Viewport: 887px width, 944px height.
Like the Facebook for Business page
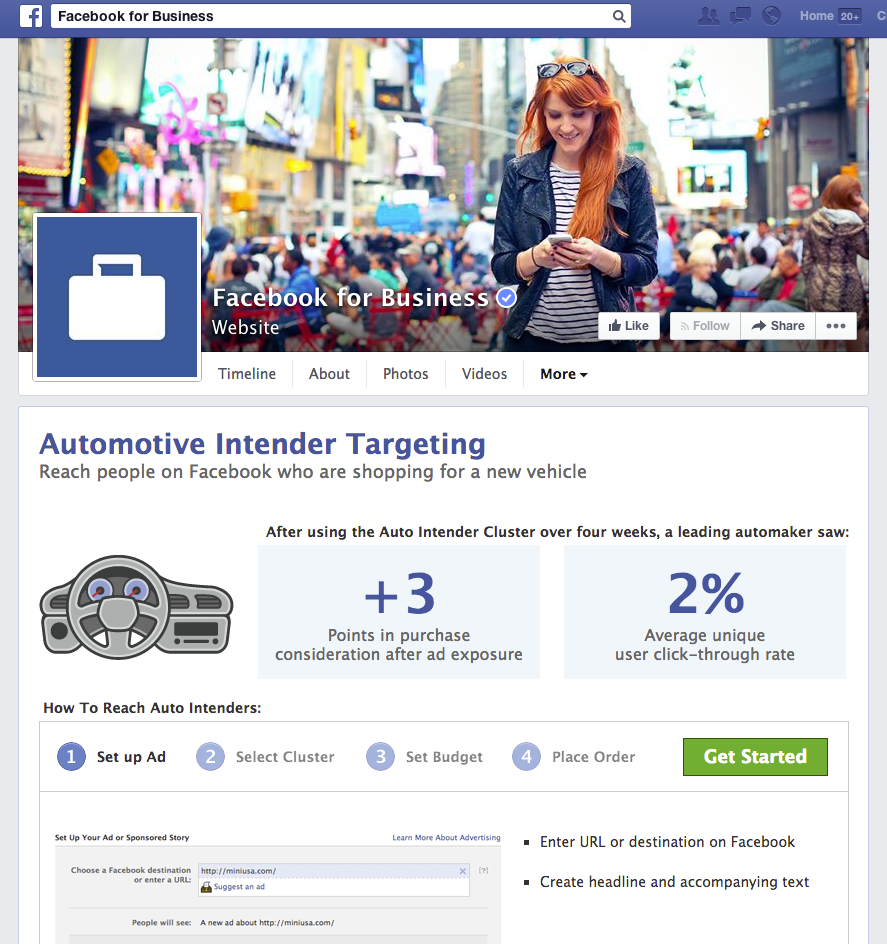pos(629,326)
